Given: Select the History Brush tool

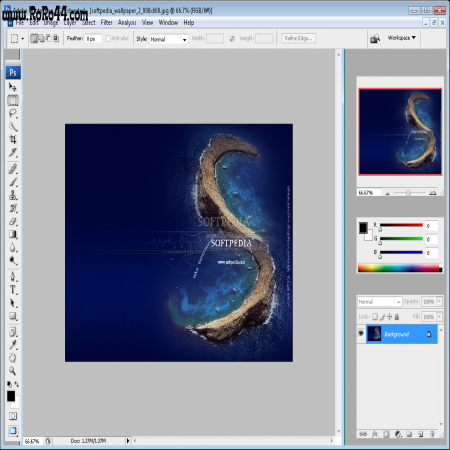Looking at the screenshot, I should 13,208.
